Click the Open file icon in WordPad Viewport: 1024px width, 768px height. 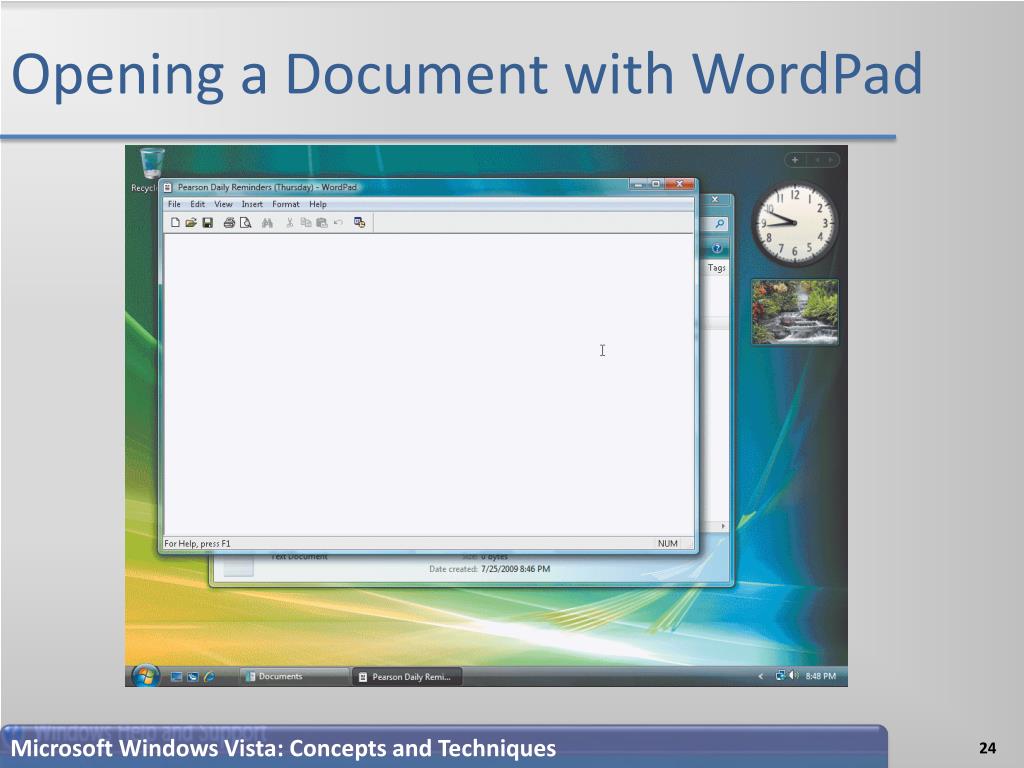click(x=191, y=223)
